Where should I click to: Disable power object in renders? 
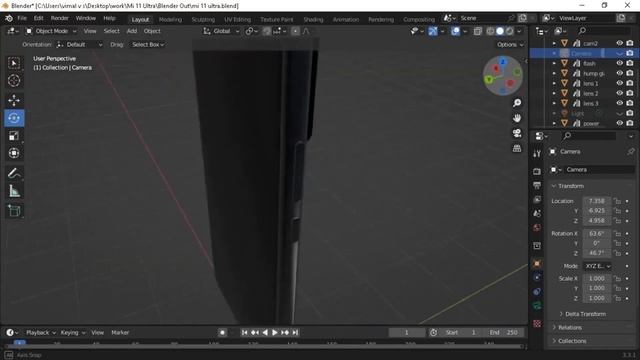pyautogui.click(x=630, y=123)
